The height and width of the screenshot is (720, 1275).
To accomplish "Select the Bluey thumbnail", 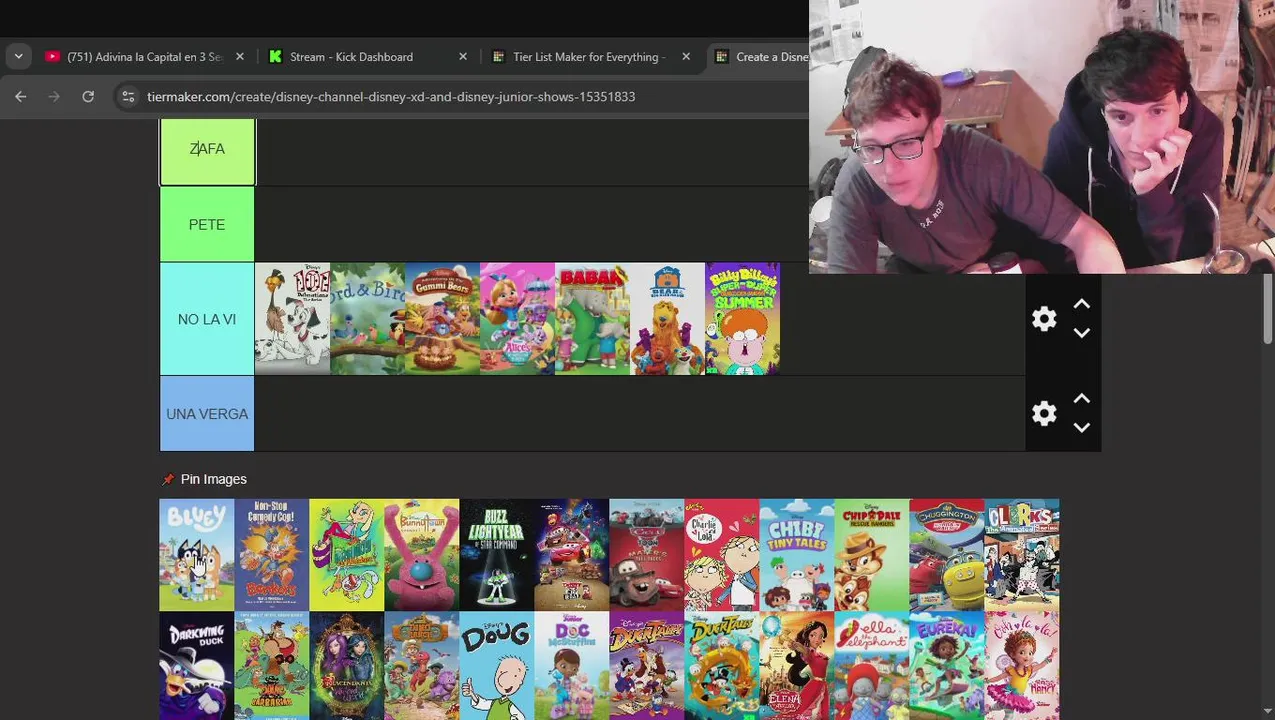I will click(197, 555).
